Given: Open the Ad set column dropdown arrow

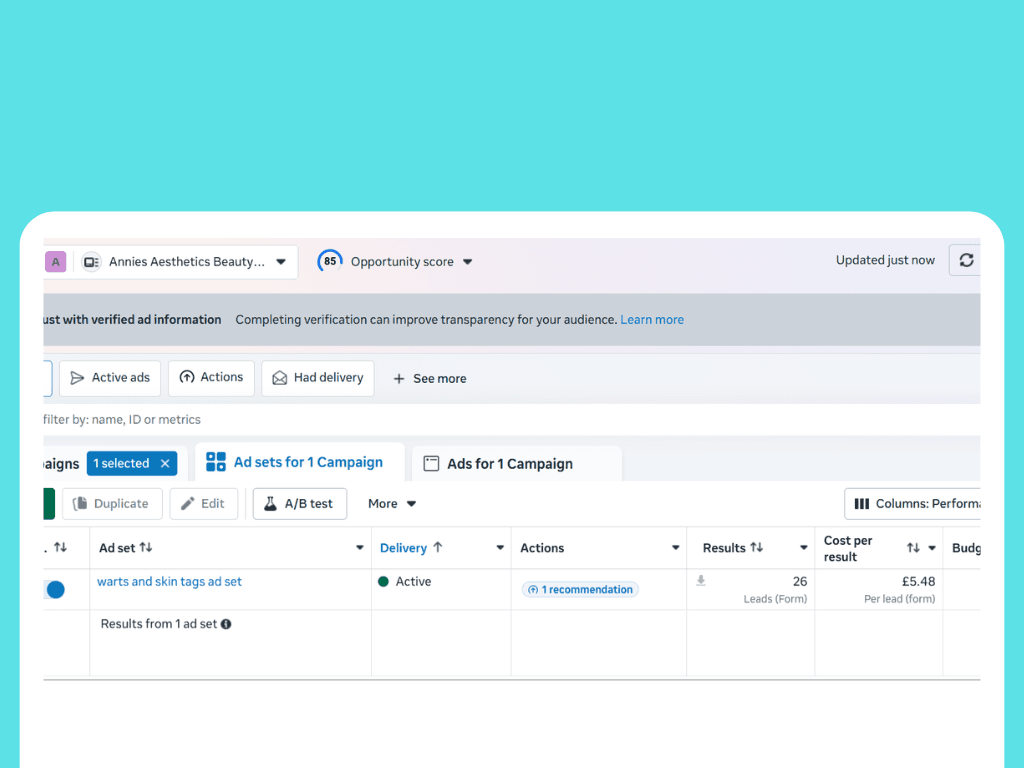Looking at the screenshot, I should pos(360,548).
